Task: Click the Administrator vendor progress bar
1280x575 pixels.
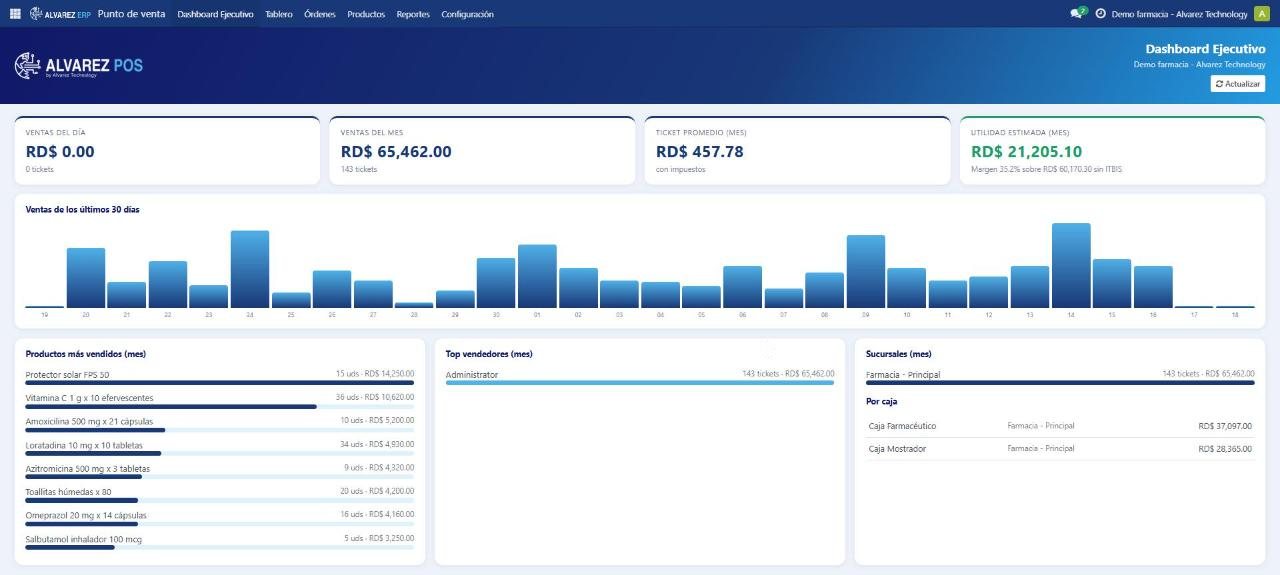Action: point(640,382)
